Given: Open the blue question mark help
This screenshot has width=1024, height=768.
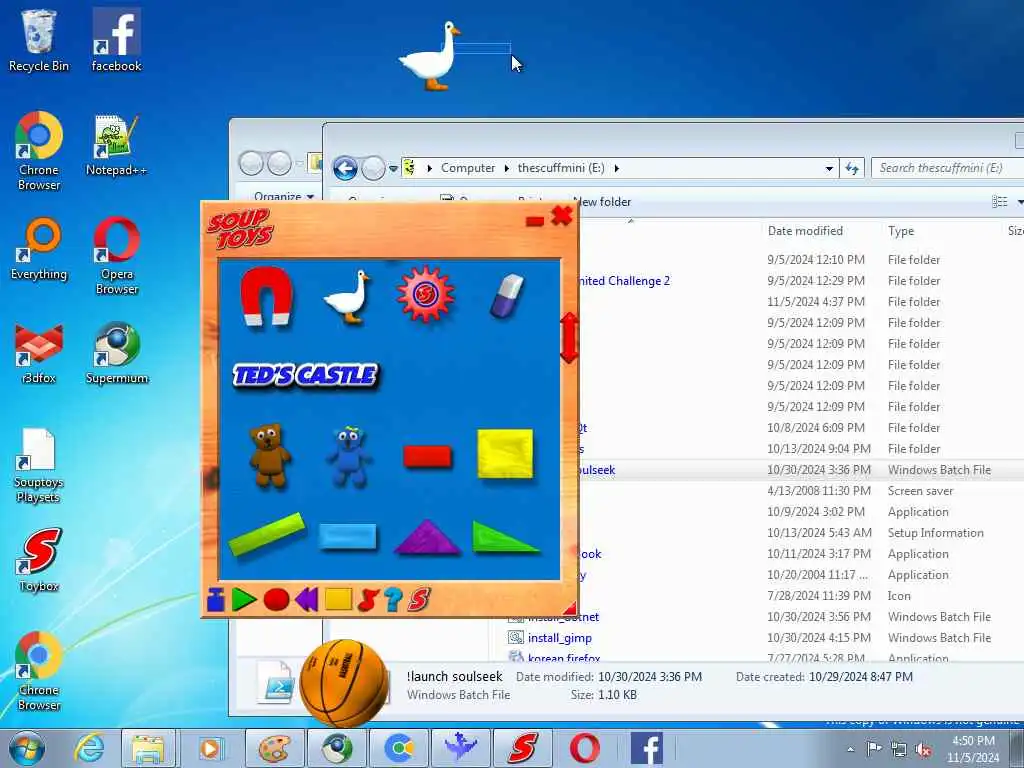Looking at the screenshot, I should (393, 600).
